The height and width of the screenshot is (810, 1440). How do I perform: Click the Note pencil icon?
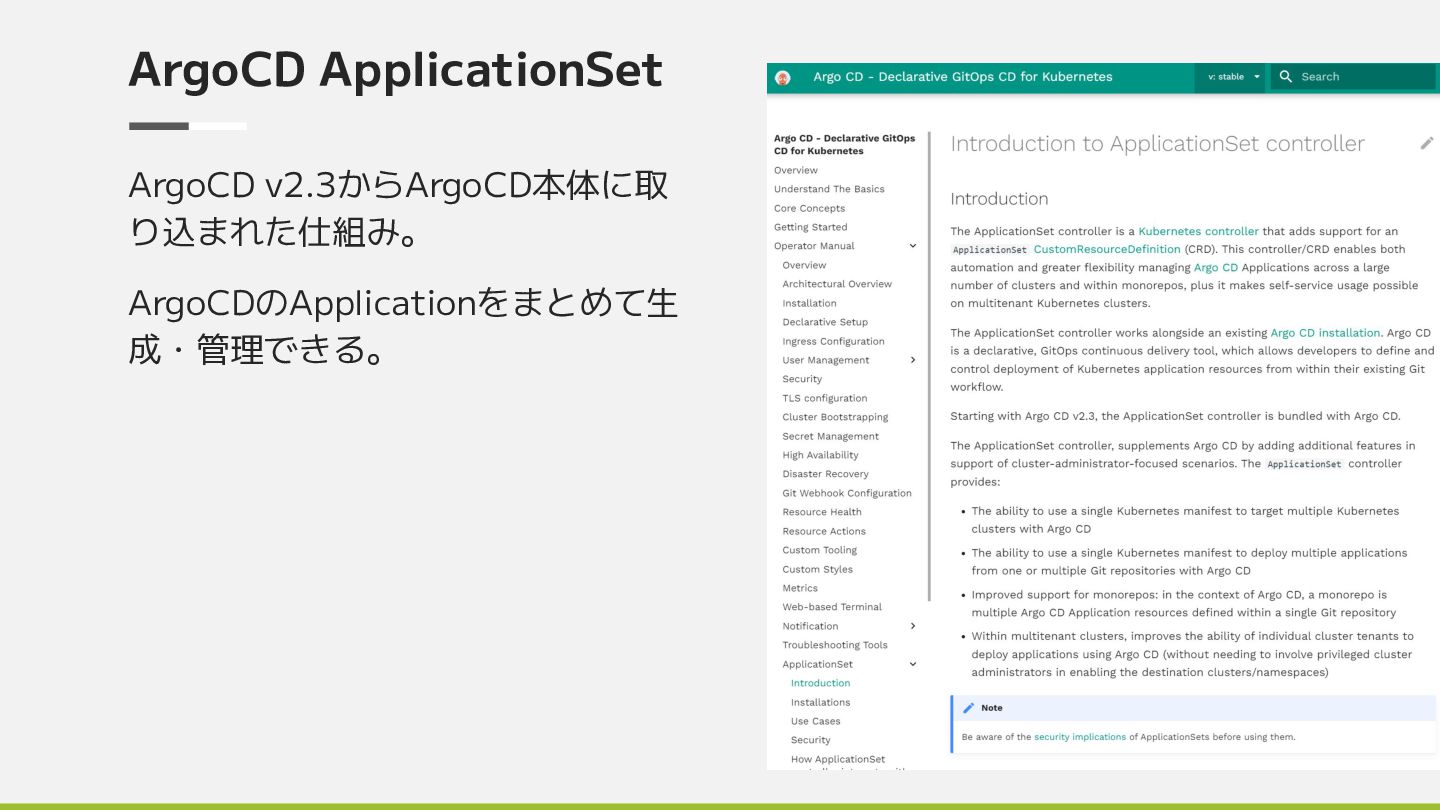(968, 708)
